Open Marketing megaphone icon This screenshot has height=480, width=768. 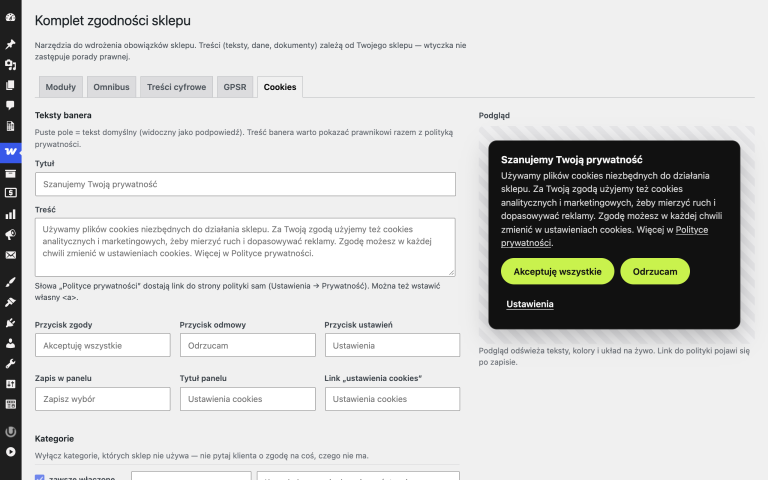[10, 235]
